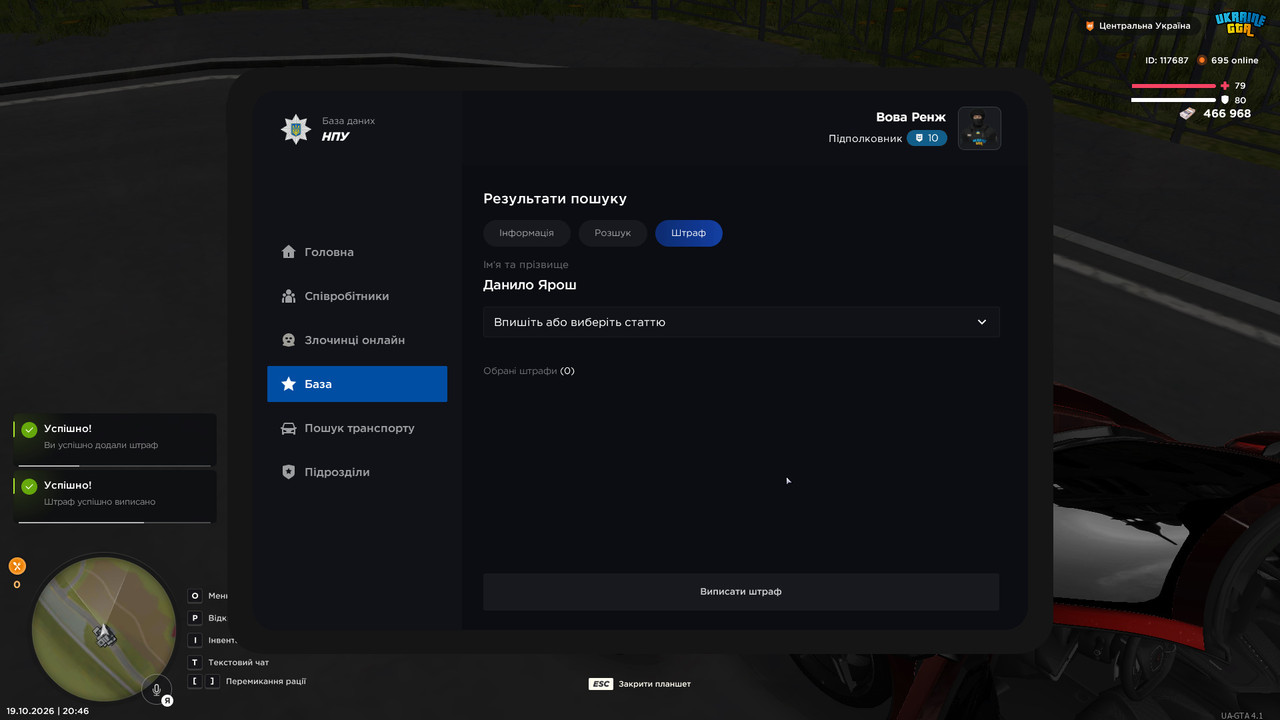The width and height of the screenshot is (1280, 720).
Task: Click the red health bar
Action: 1174,86
